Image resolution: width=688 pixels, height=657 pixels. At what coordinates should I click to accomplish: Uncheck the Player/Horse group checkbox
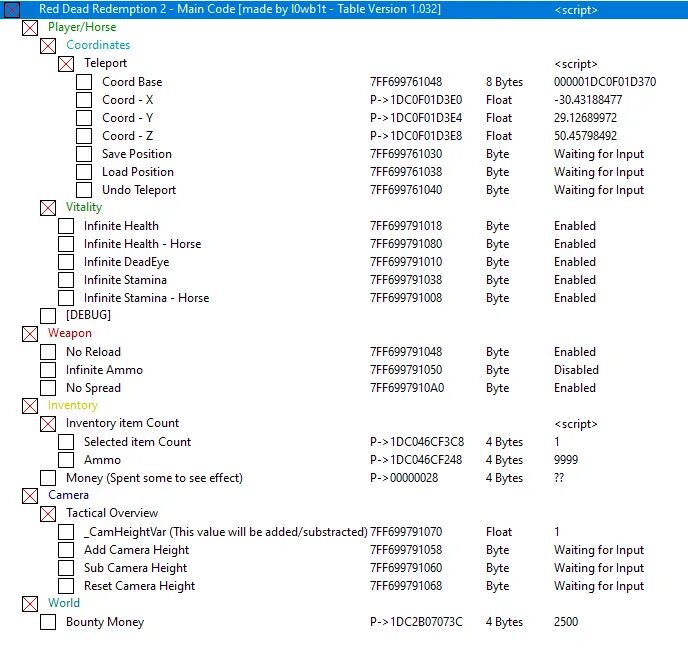click(30, 28)
